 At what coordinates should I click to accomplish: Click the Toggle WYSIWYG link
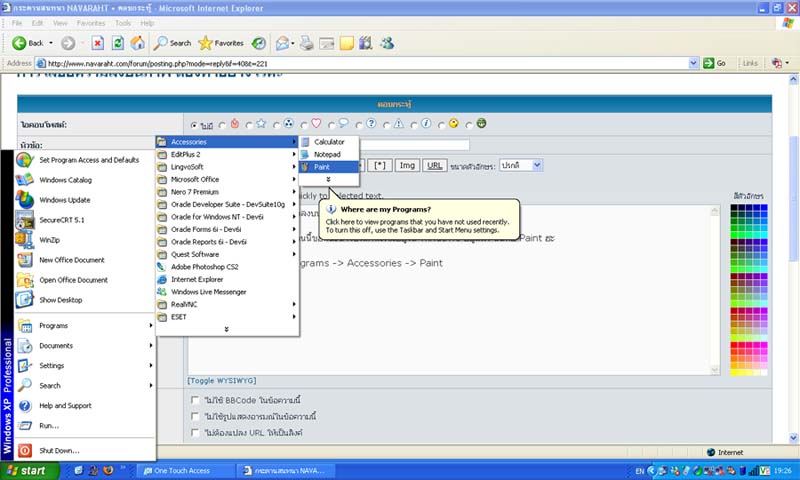(x=221, y=381)
